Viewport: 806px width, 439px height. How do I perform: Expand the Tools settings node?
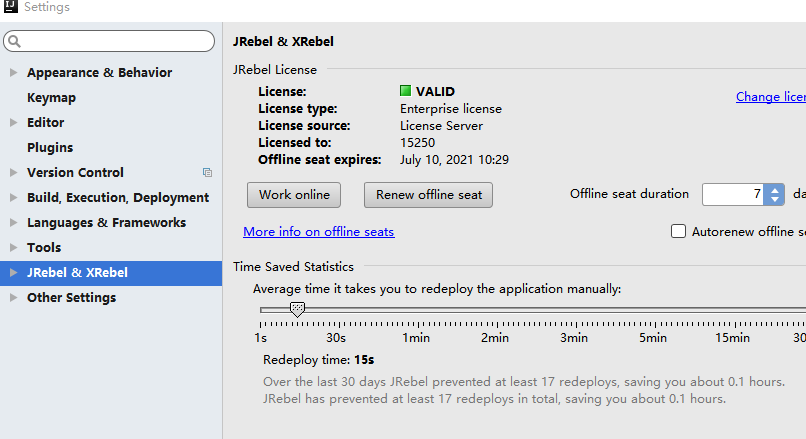click(13, 248)
